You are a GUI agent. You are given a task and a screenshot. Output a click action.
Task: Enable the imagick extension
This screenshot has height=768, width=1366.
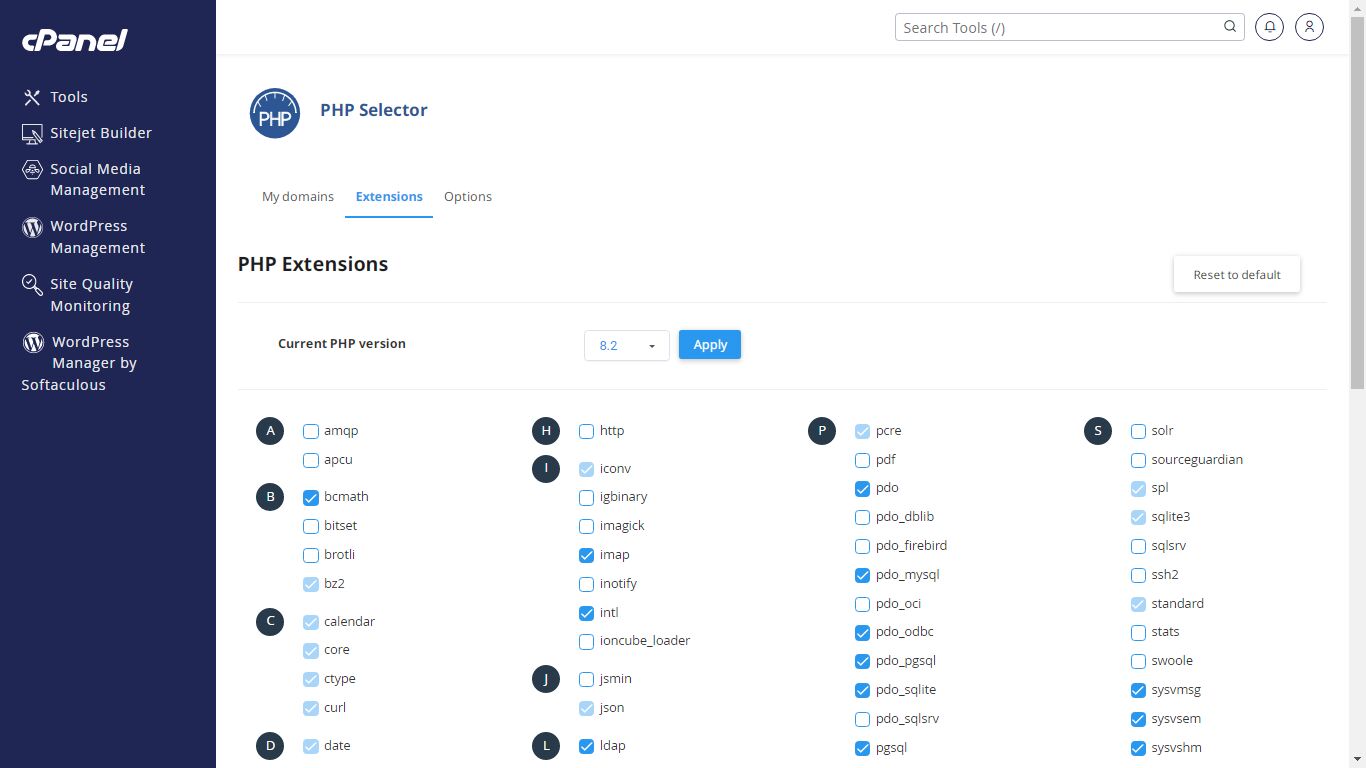pos(586,526)
